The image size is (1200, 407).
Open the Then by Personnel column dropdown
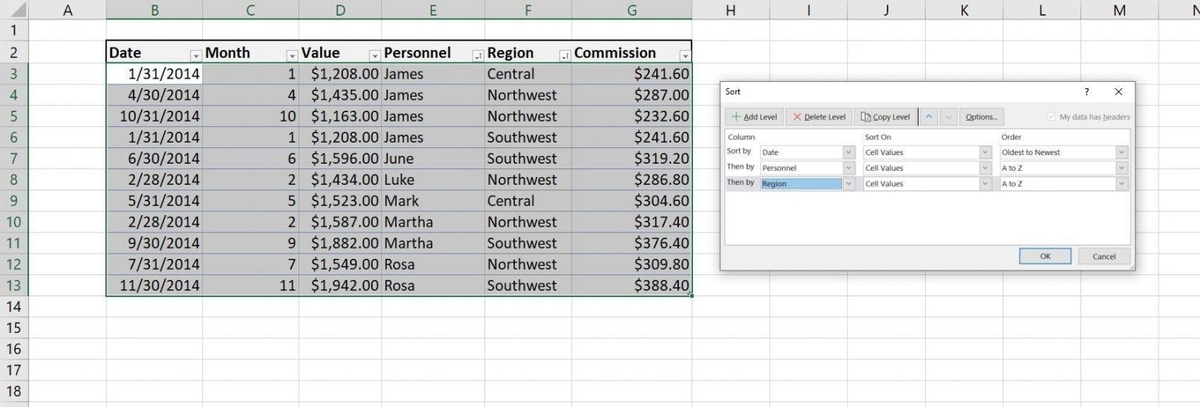point(849,168)
